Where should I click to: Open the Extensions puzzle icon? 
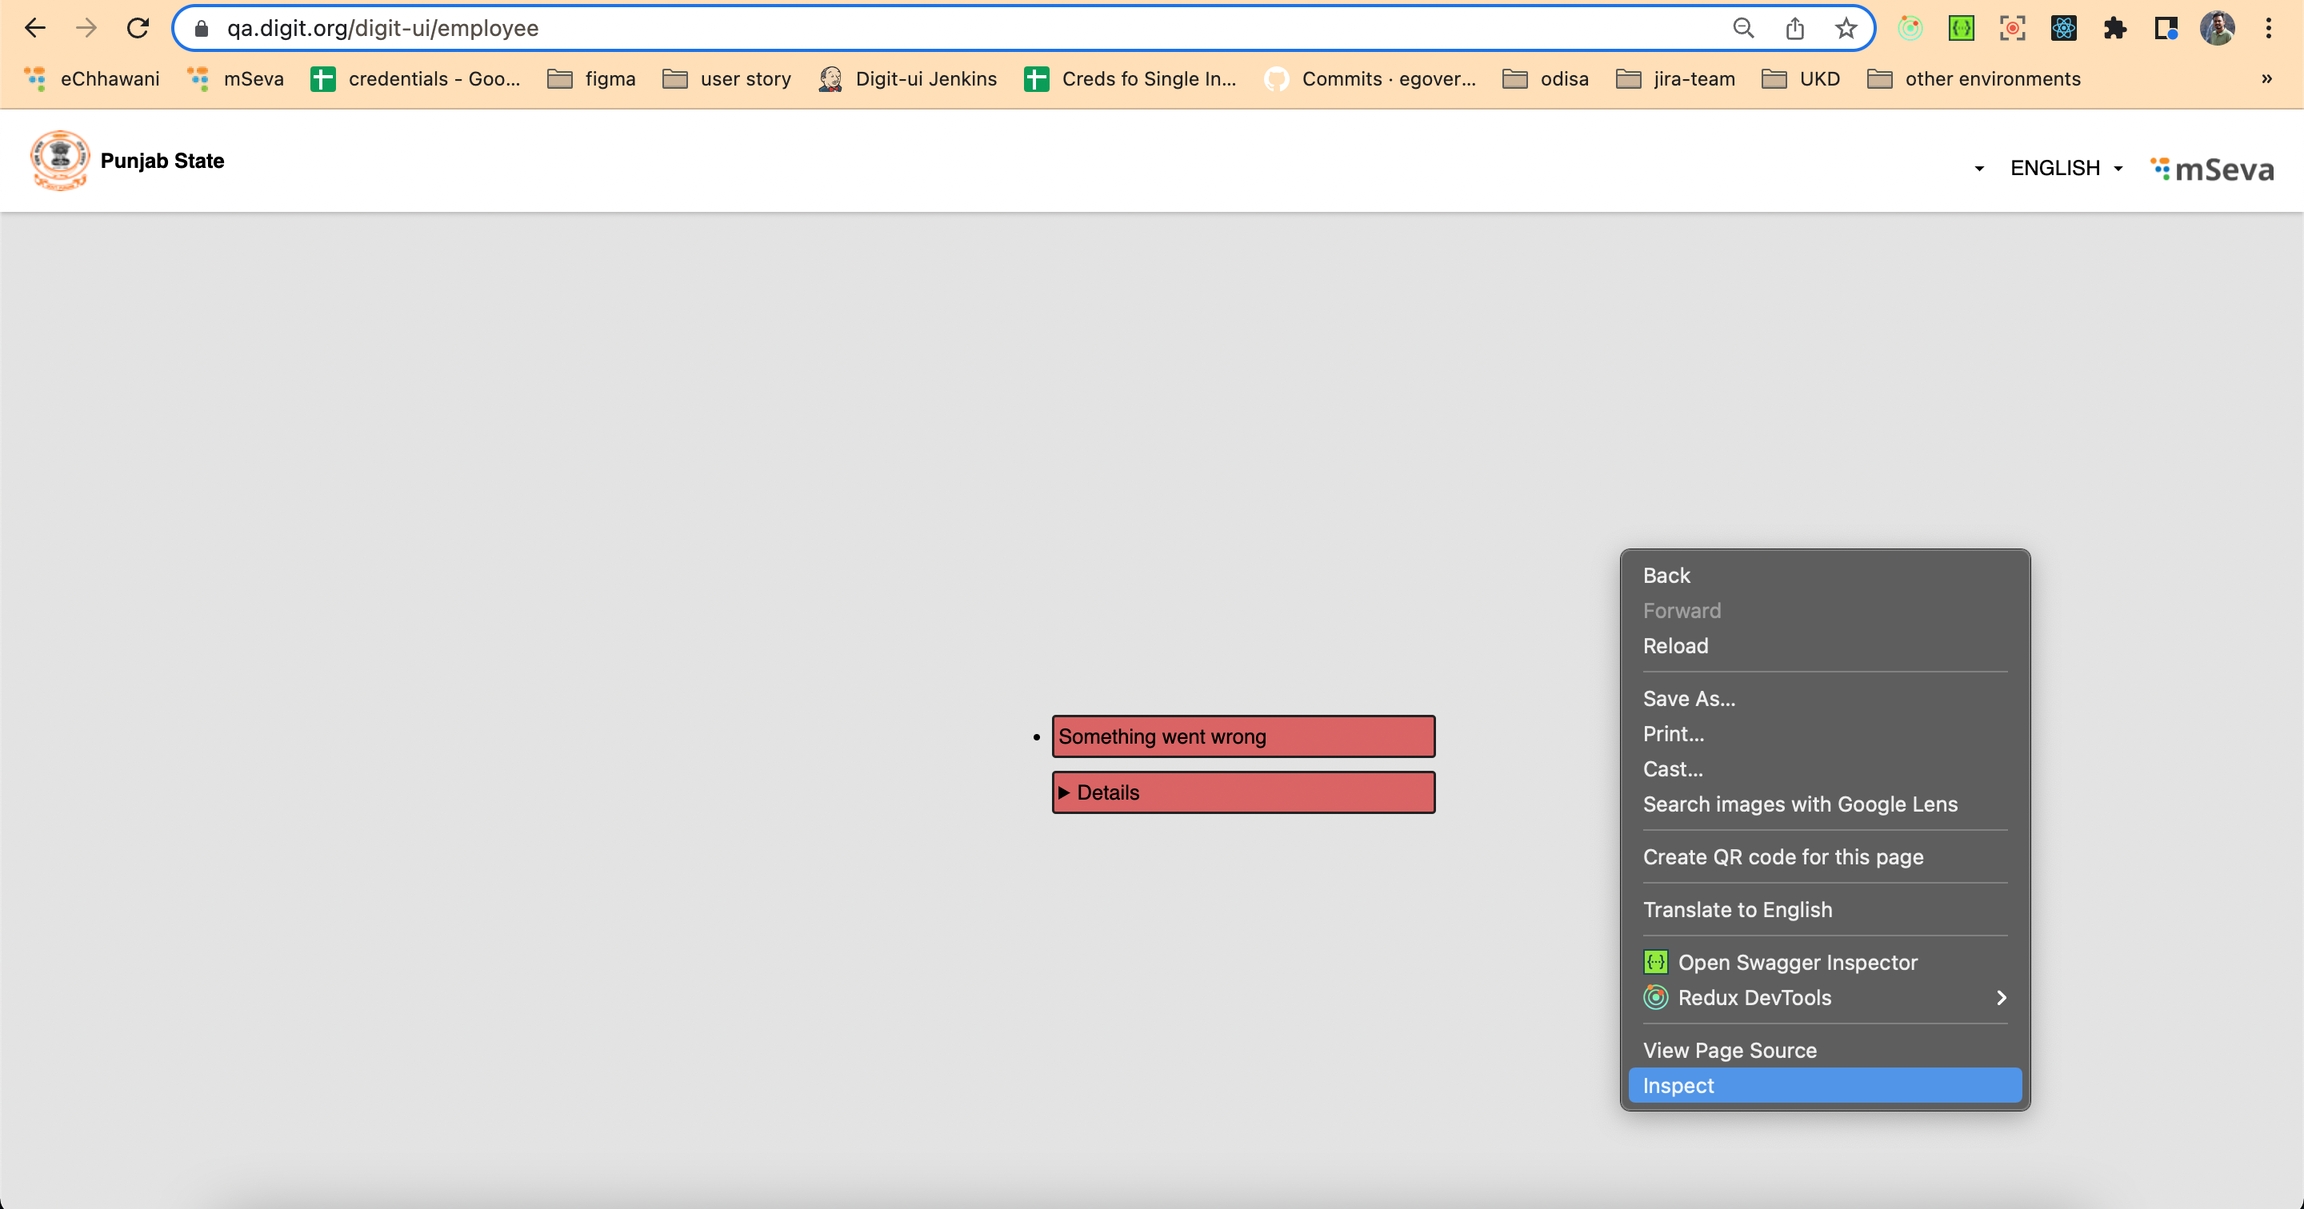(2114, 28)
